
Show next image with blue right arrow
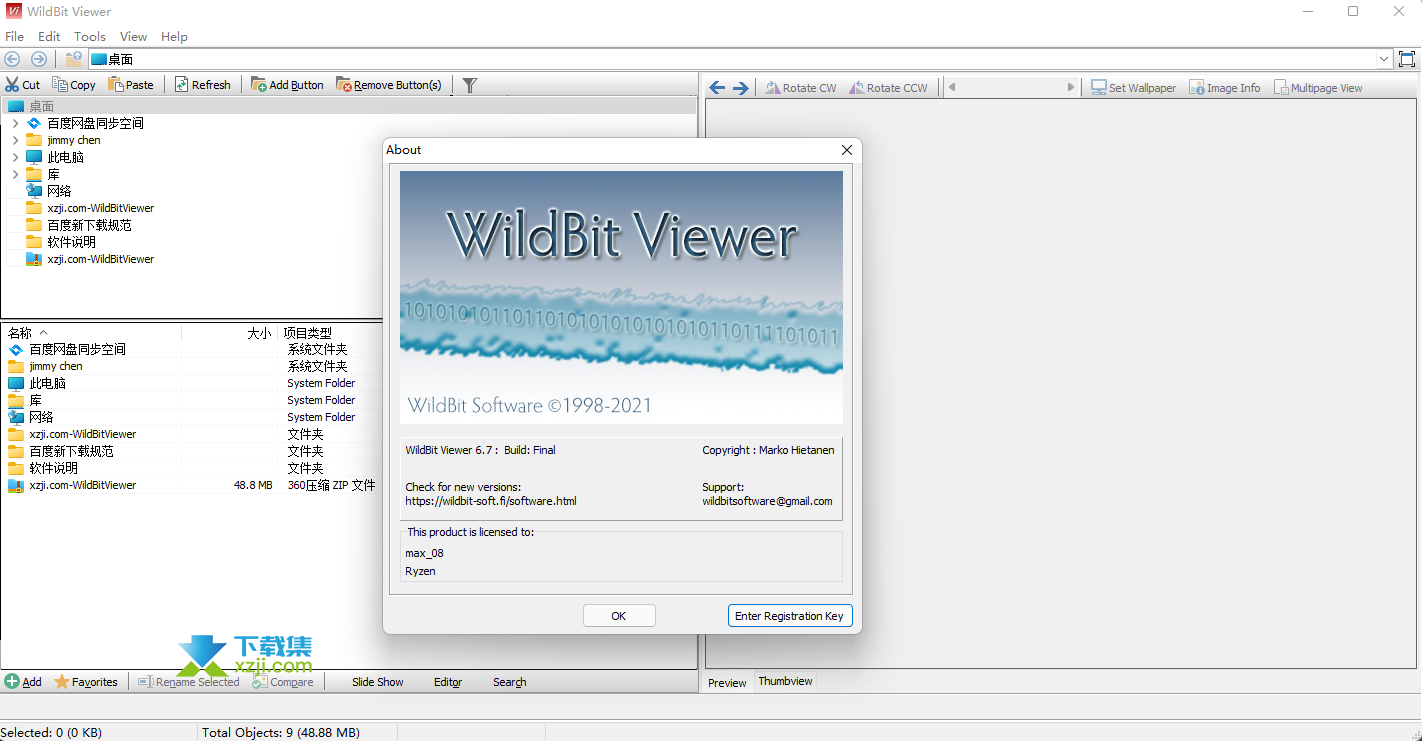(741, 88)
